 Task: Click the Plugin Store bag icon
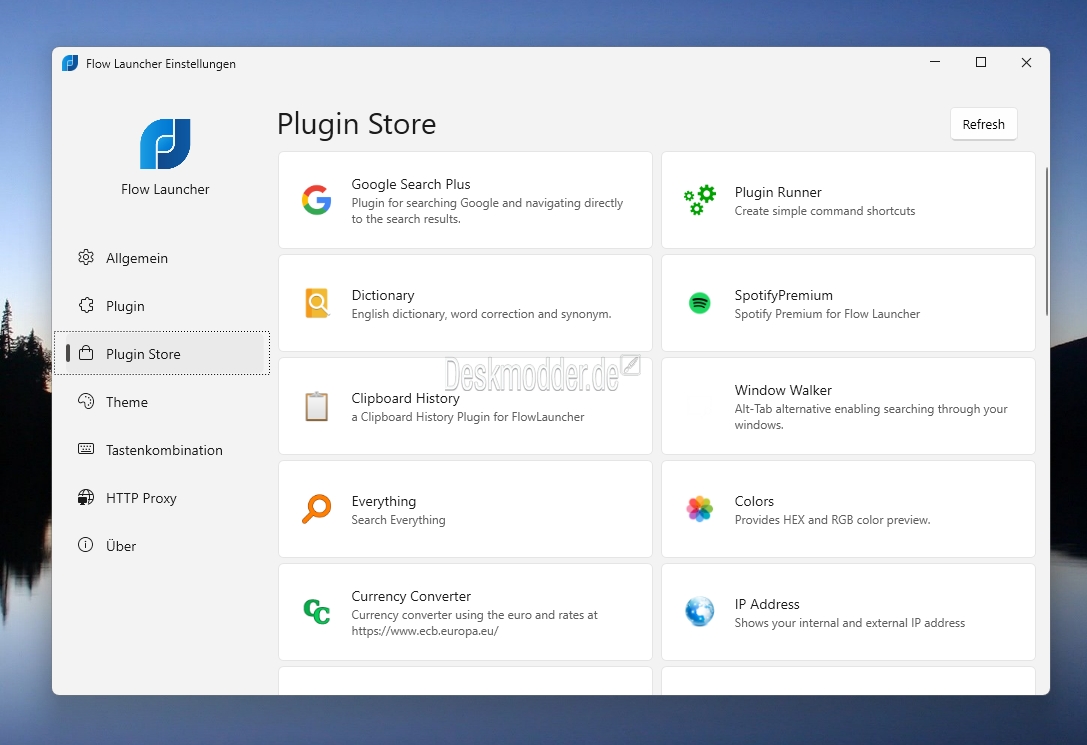click(86, 353)
